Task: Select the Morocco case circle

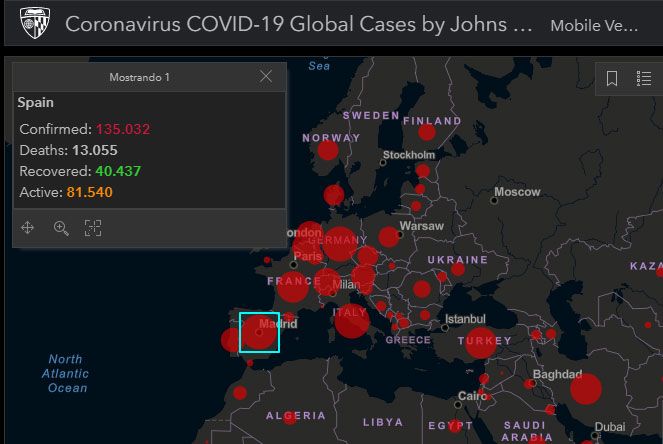Action: pyautogui.click(x=240, y=393)
